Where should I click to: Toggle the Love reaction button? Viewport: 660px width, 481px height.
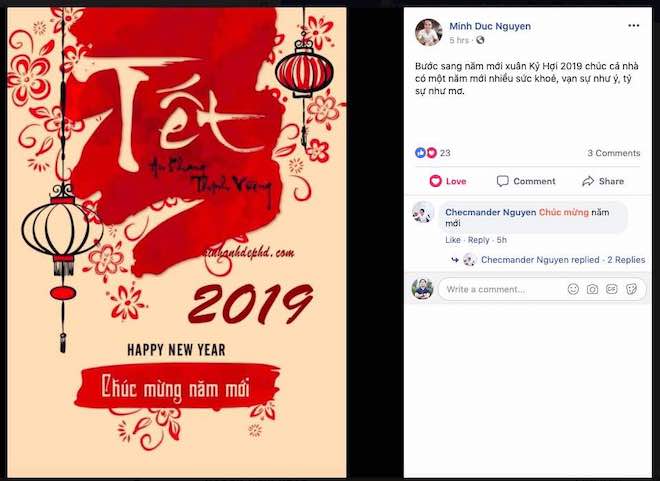pyautogui.click(x=447, y=181)
